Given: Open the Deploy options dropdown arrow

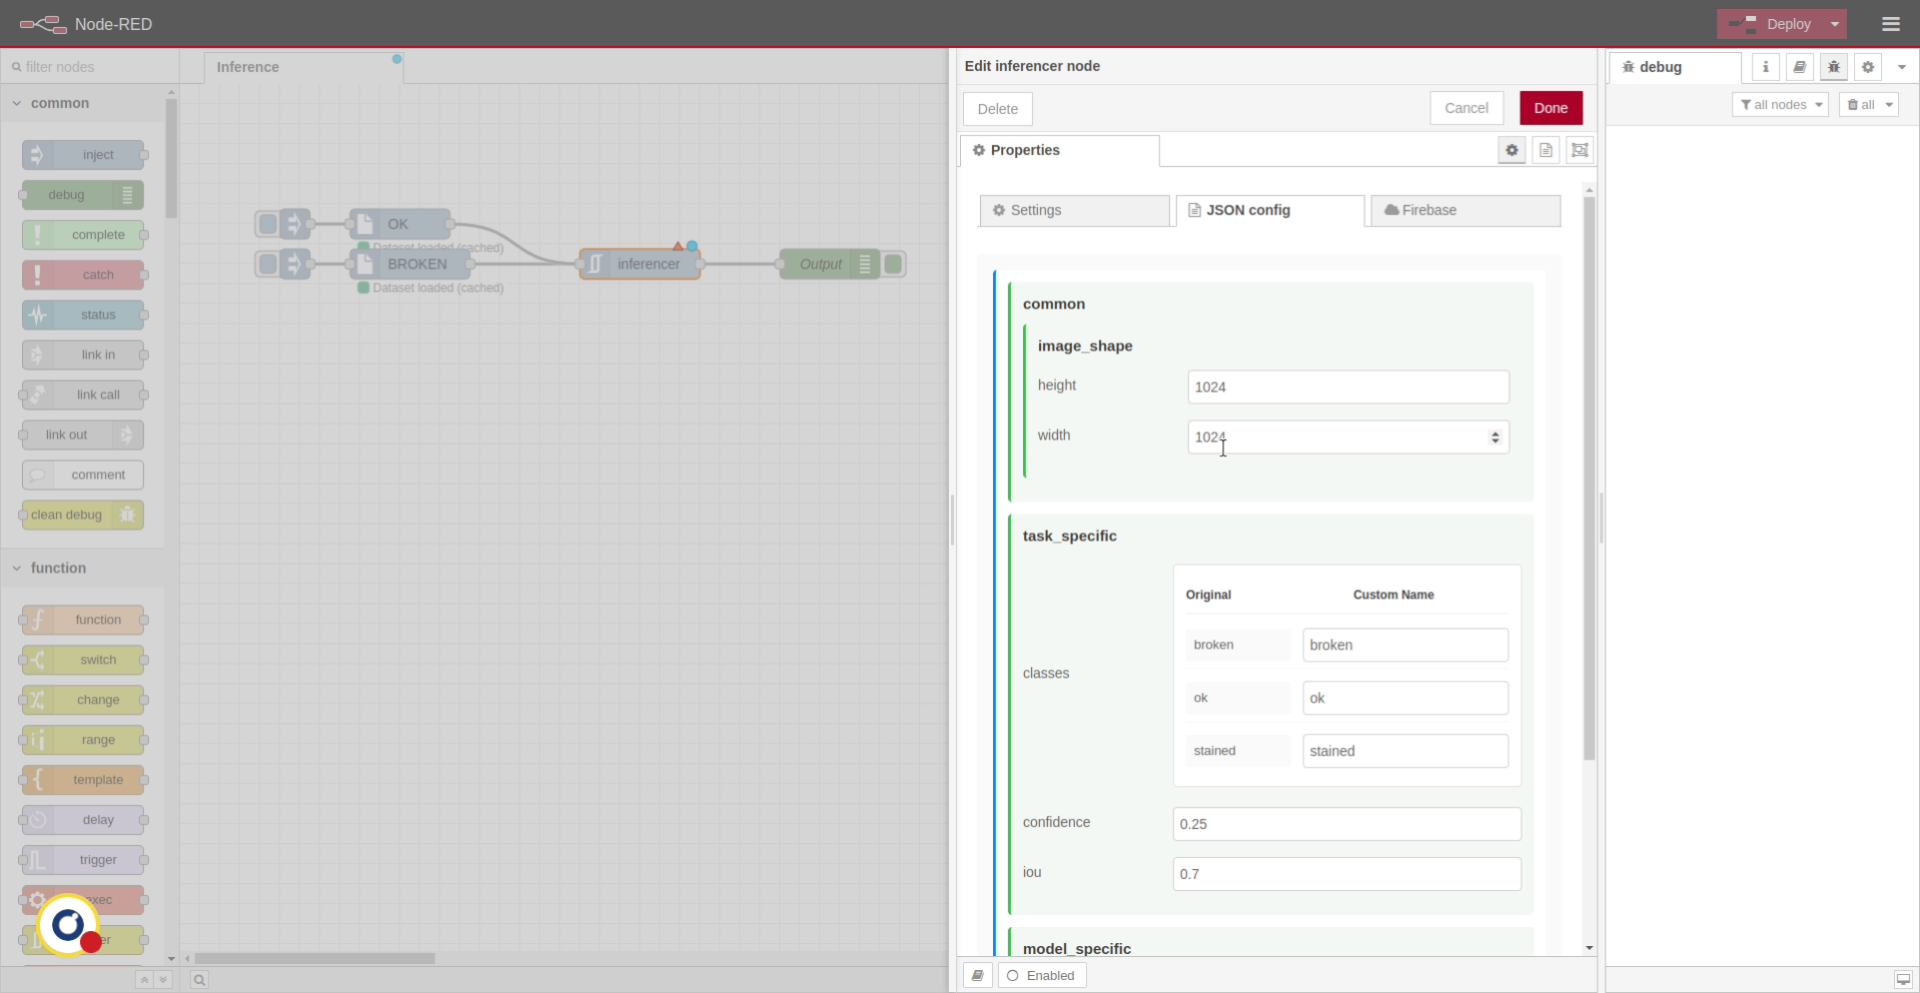Looking at the screenshot, I should [1836, 24].
